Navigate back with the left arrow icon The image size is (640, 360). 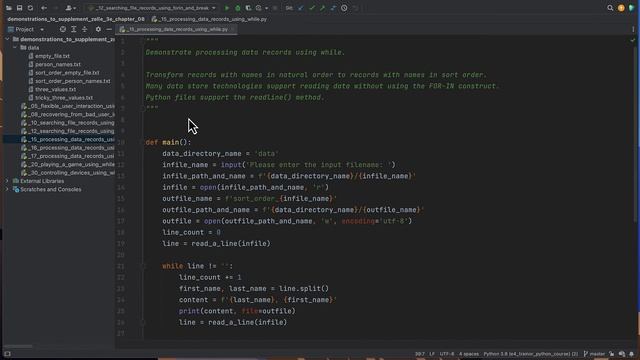pos(44,8)
